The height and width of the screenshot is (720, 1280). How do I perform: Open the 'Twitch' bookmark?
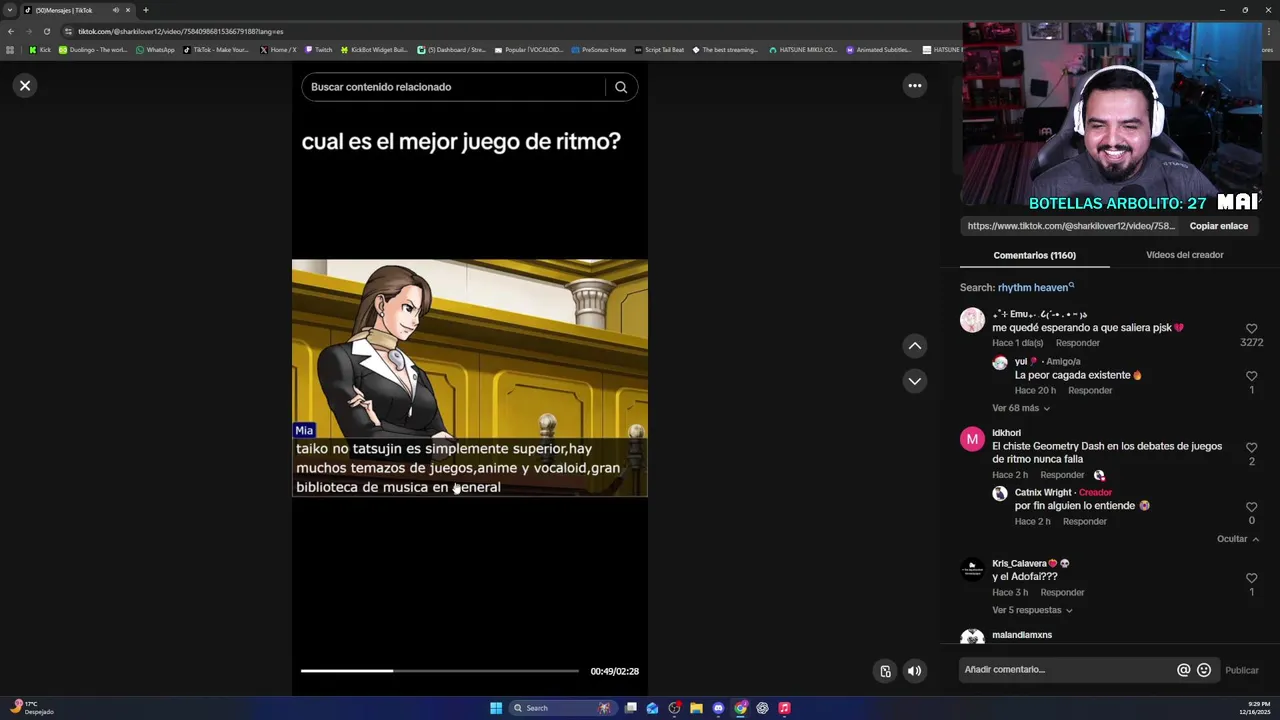pyautogui.click(x=318, y=49)
